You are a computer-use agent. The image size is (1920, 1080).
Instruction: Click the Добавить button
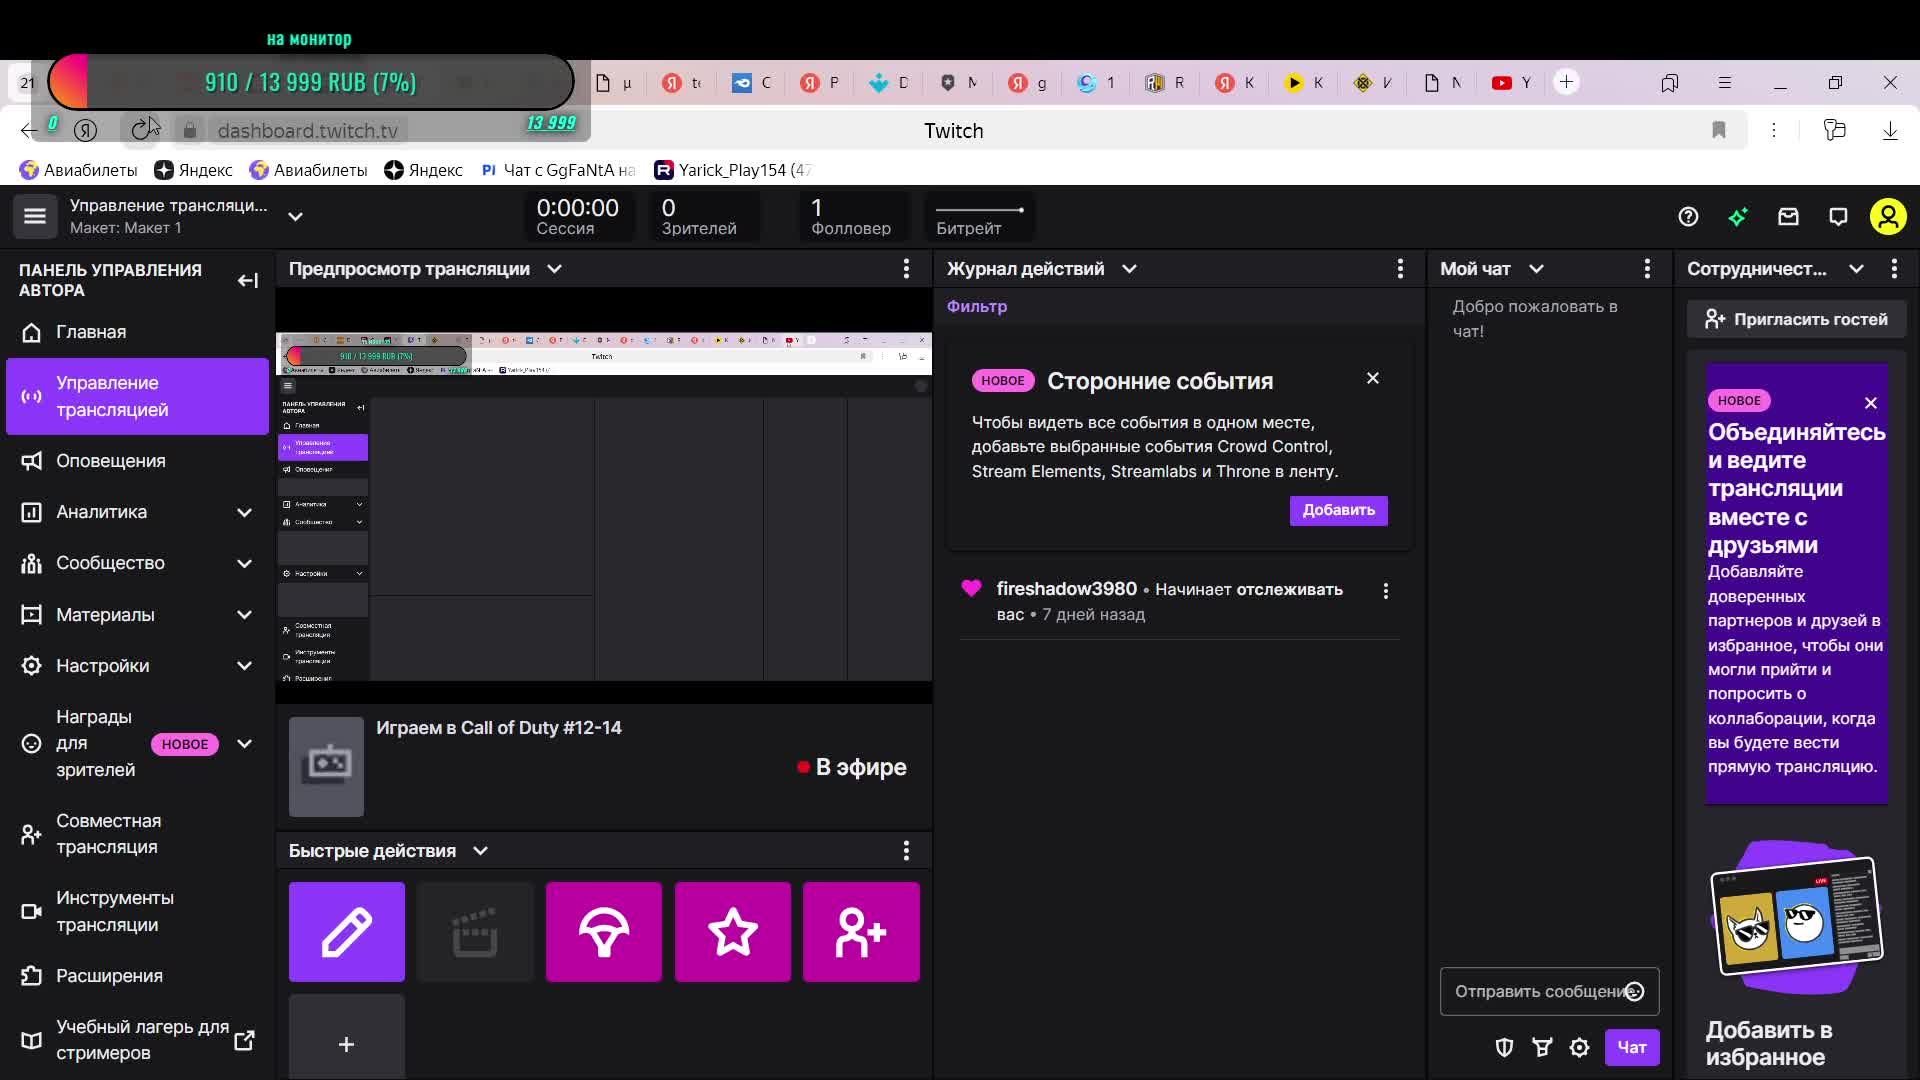(x=1338, y=510)
